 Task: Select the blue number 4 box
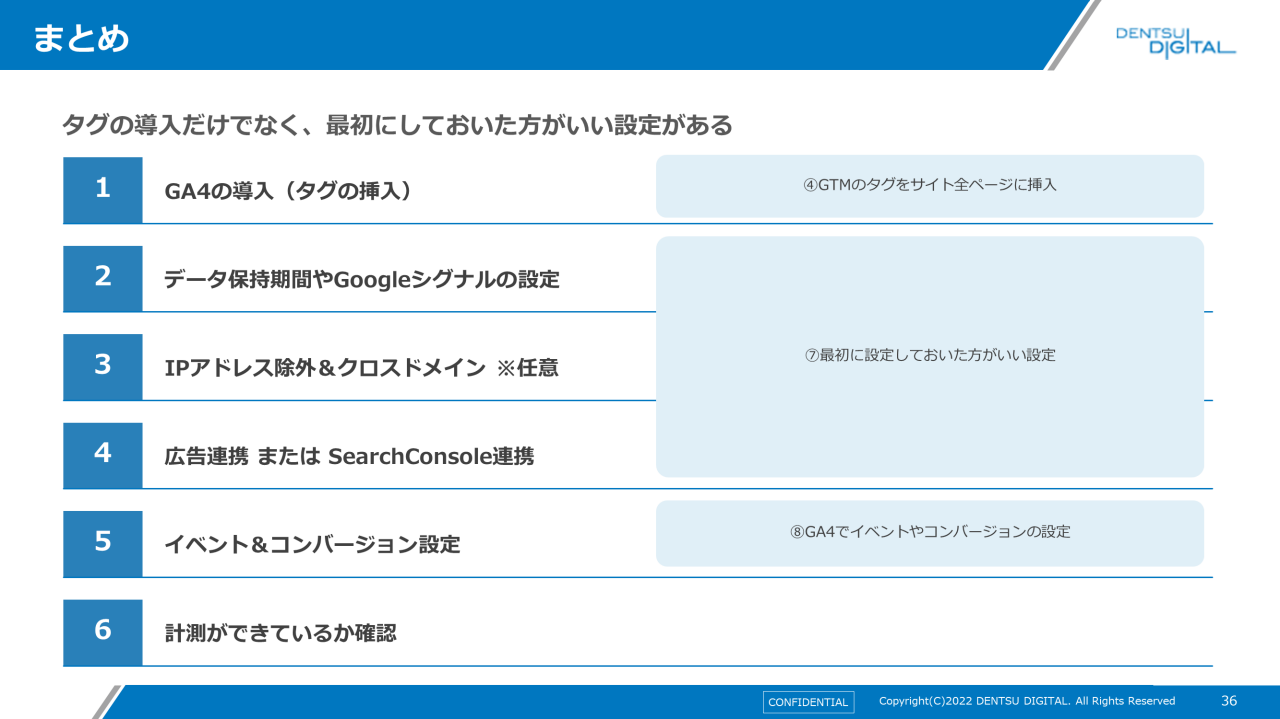pyautogui.click(x=103, y=454)
